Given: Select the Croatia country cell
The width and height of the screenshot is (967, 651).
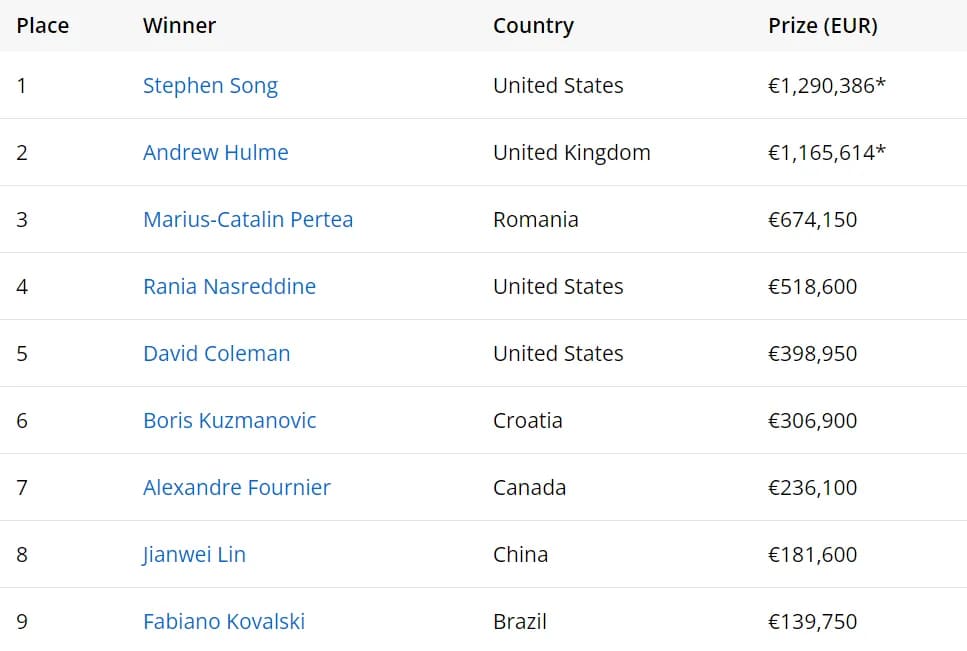Looking at the screenshot, I should (x=528, y=420).
